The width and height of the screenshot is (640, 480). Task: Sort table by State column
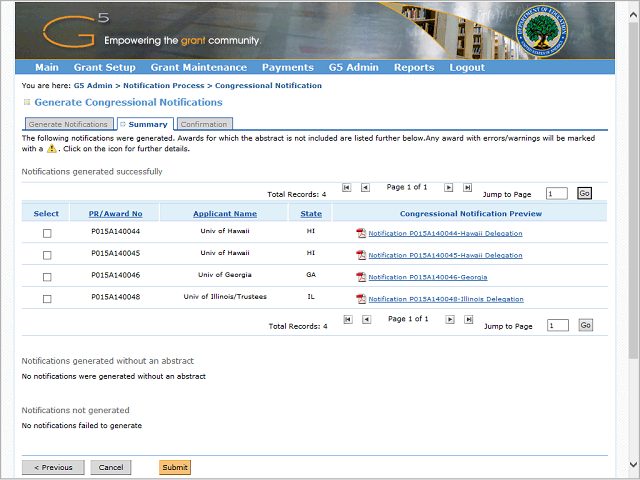coord(311,213)
